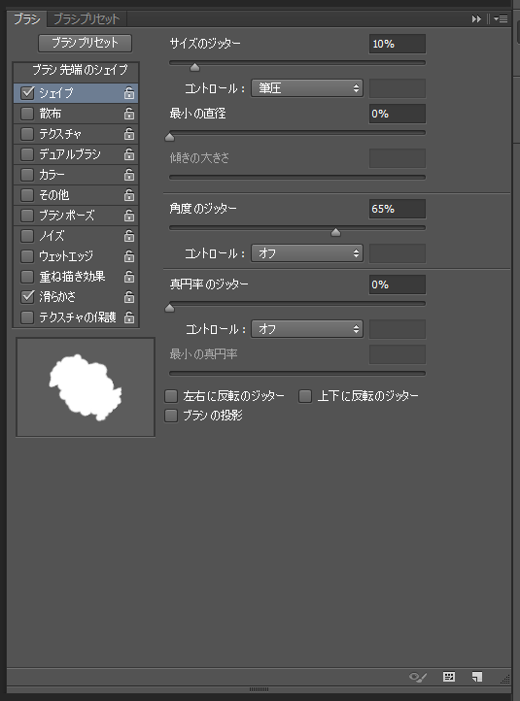Select the 散布 row label
520x701 pixels.
click(x=50, y=114)
